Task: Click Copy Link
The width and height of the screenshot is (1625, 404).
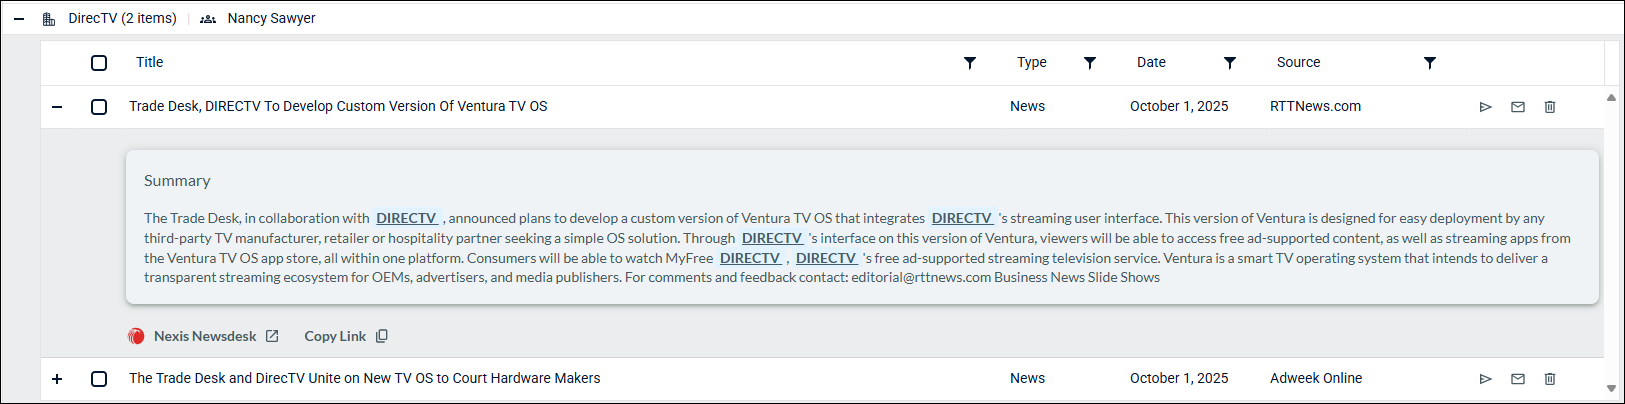Action: tap(335, 336)
